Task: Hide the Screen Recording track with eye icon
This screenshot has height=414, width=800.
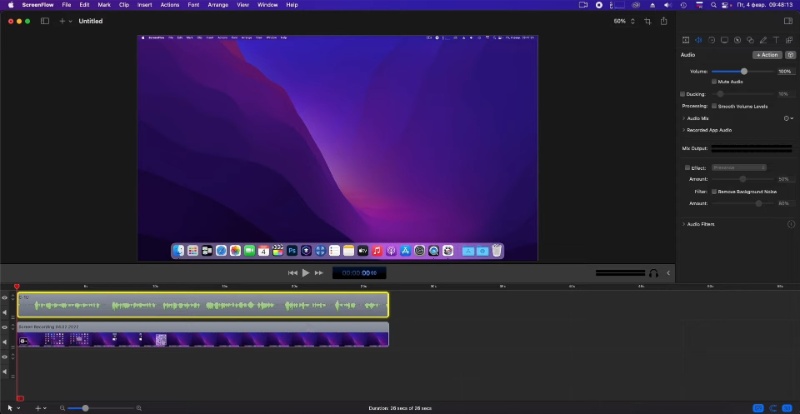Action: point(5,327)
